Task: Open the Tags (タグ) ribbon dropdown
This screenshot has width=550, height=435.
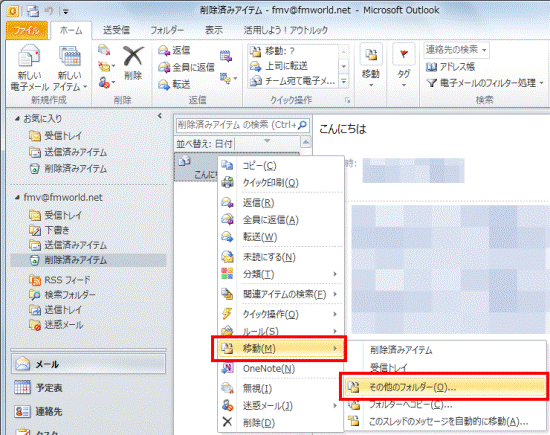Action: [x=404, y=66]
